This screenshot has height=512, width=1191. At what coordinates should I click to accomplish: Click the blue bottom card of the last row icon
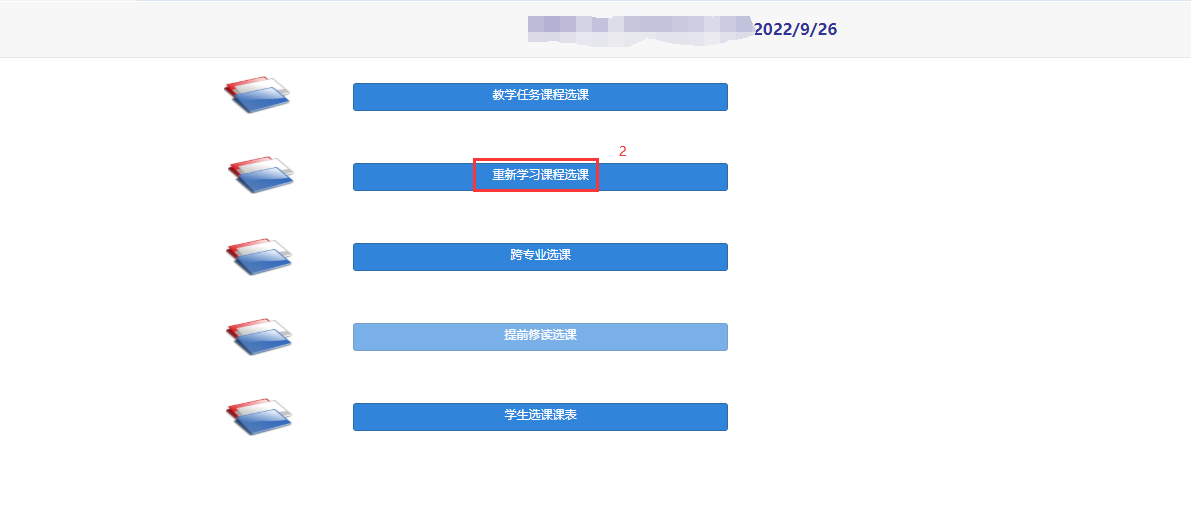262,423
